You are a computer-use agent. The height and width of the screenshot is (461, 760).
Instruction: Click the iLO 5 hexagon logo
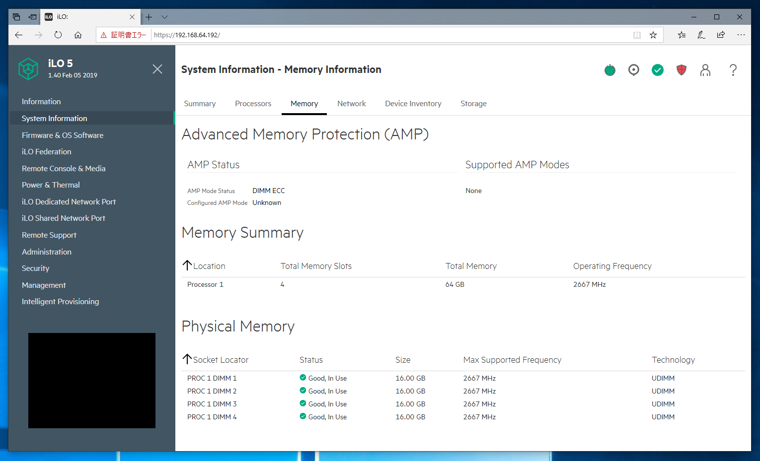(28, 69)
